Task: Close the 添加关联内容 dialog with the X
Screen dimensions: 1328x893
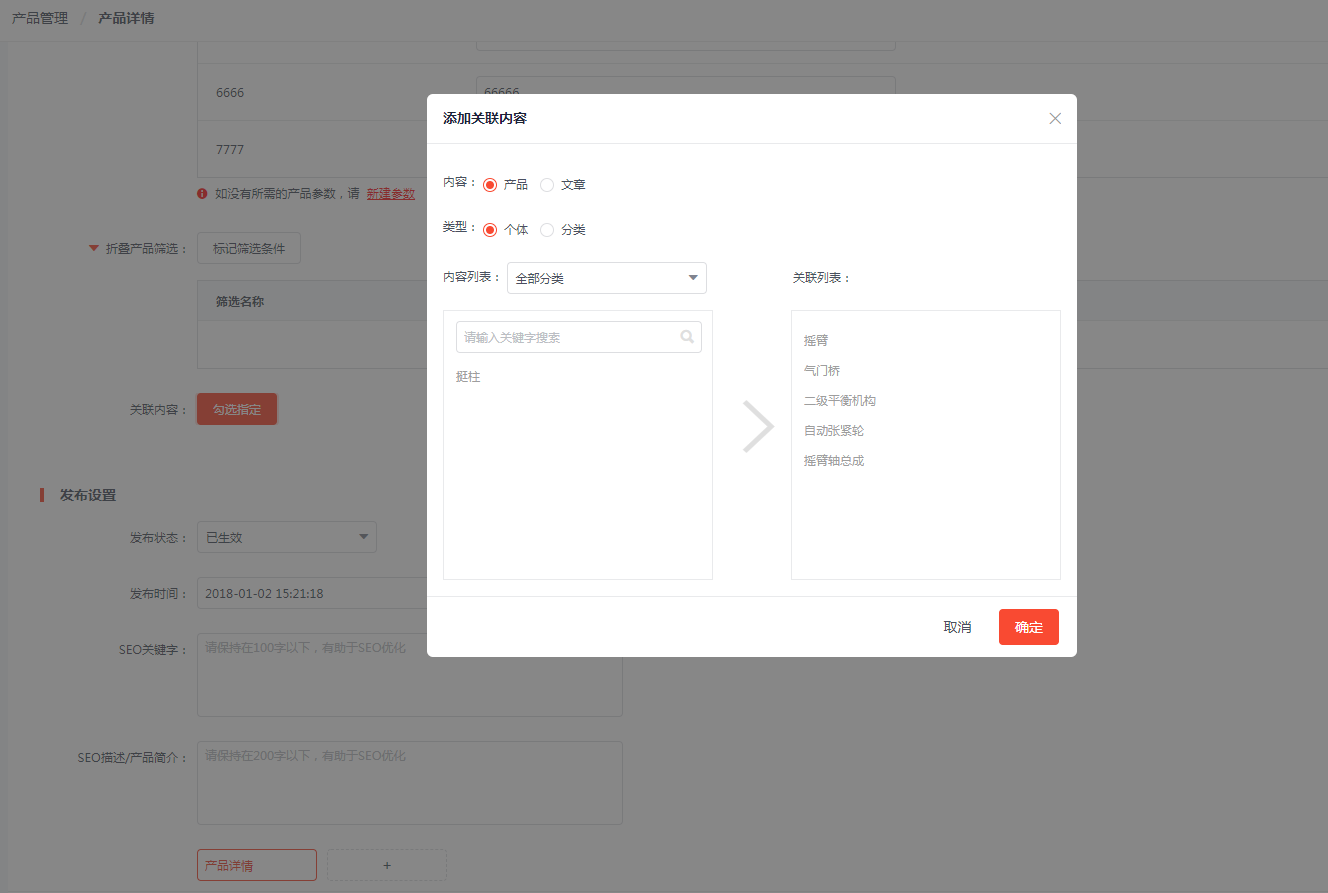Action: (x=1055, y=118)
